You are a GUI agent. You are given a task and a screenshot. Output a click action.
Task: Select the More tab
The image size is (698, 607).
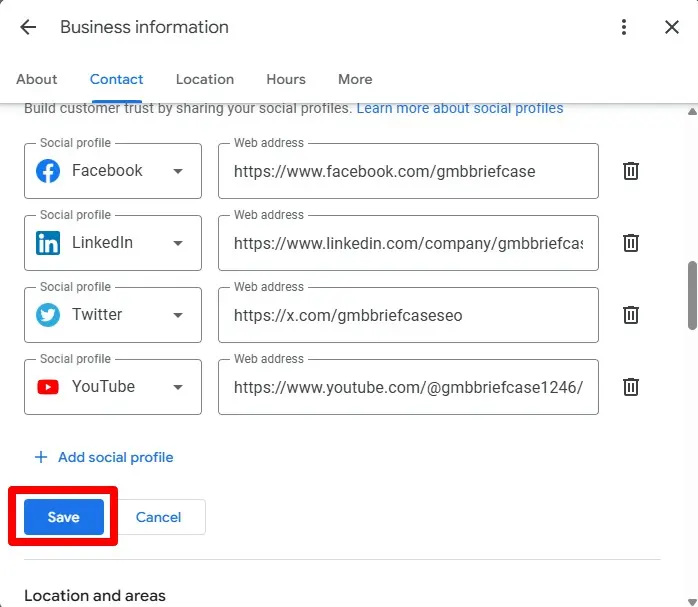click(x=355, y=79)
